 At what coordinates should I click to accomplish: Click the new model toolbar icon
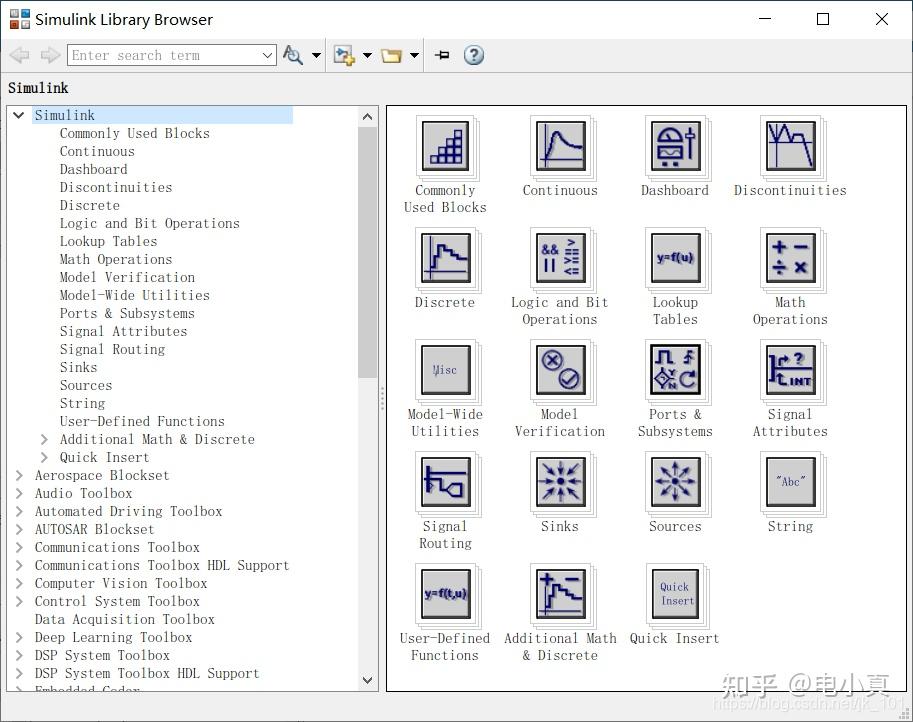(x=344, y=55)
